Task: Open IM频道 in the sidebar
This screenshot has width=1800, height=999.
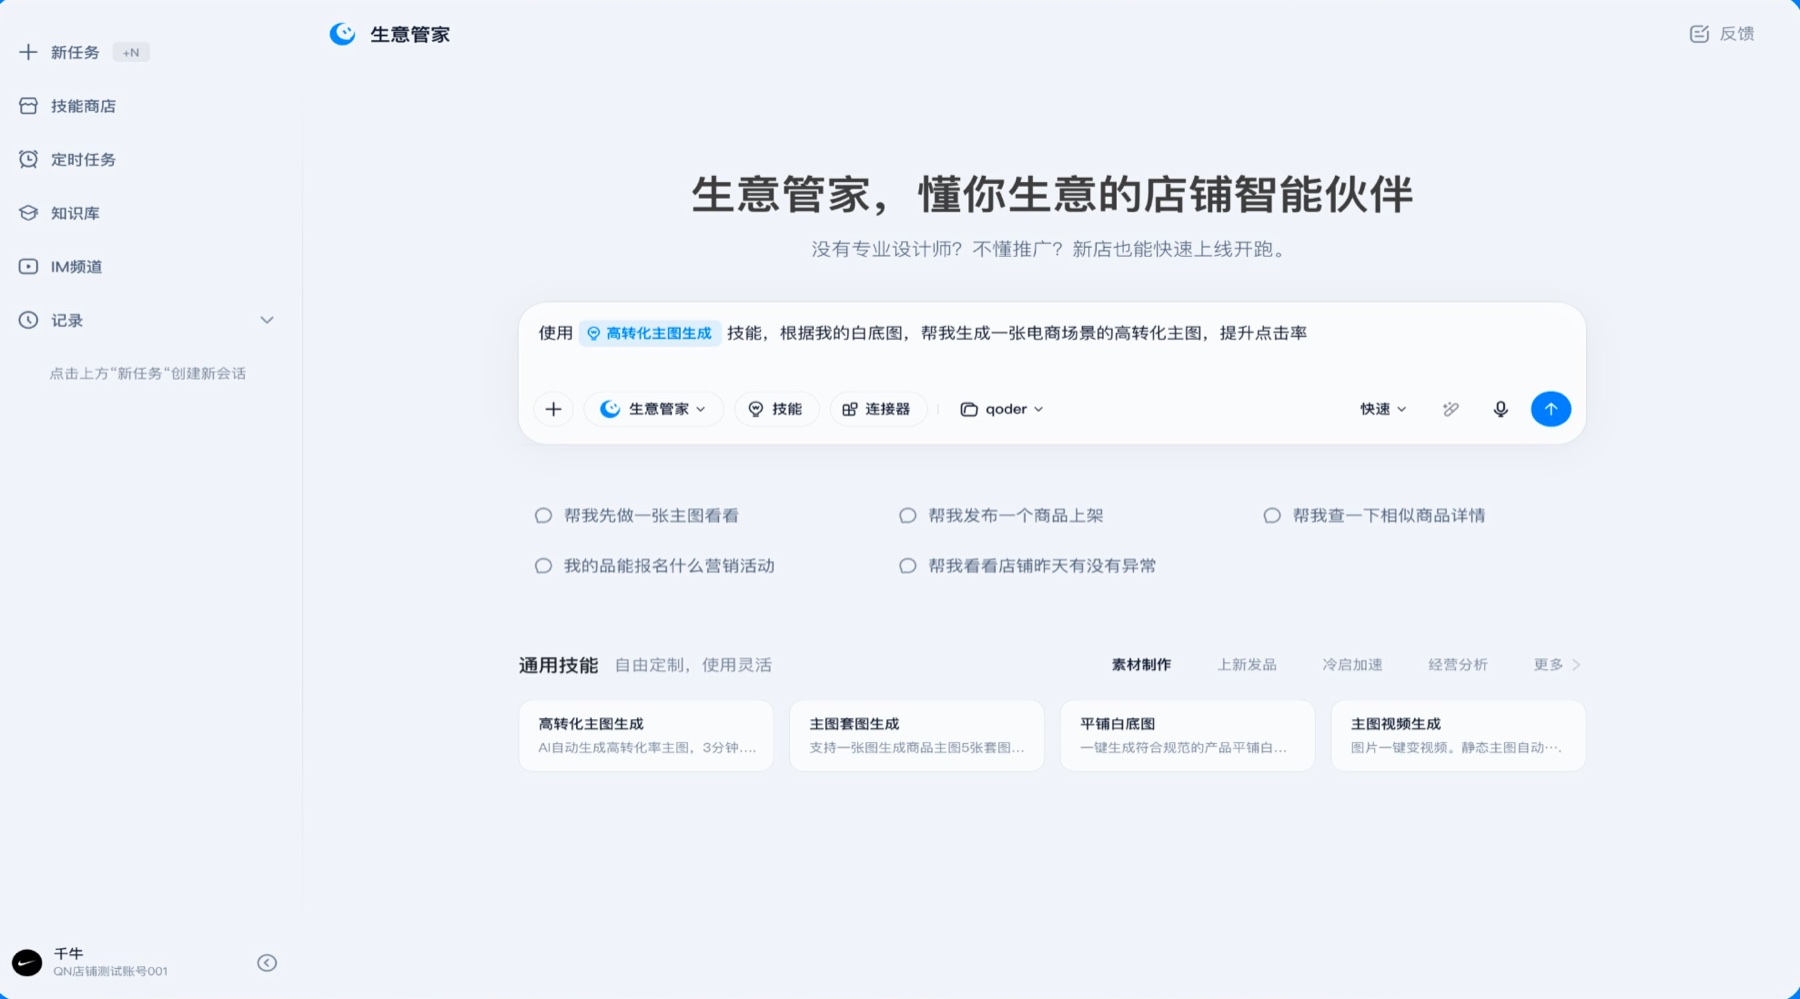Action: pos(61,267)
